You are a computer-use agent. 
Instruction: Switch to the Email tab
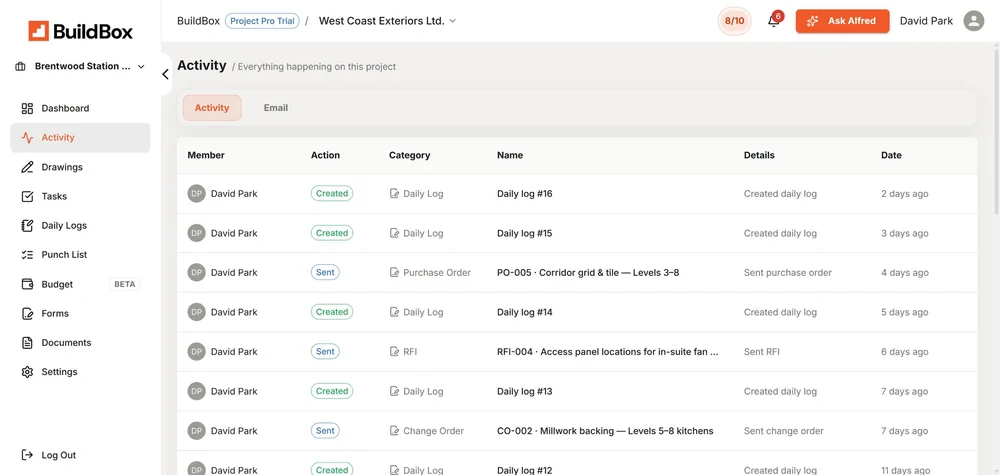pos(276,108)
